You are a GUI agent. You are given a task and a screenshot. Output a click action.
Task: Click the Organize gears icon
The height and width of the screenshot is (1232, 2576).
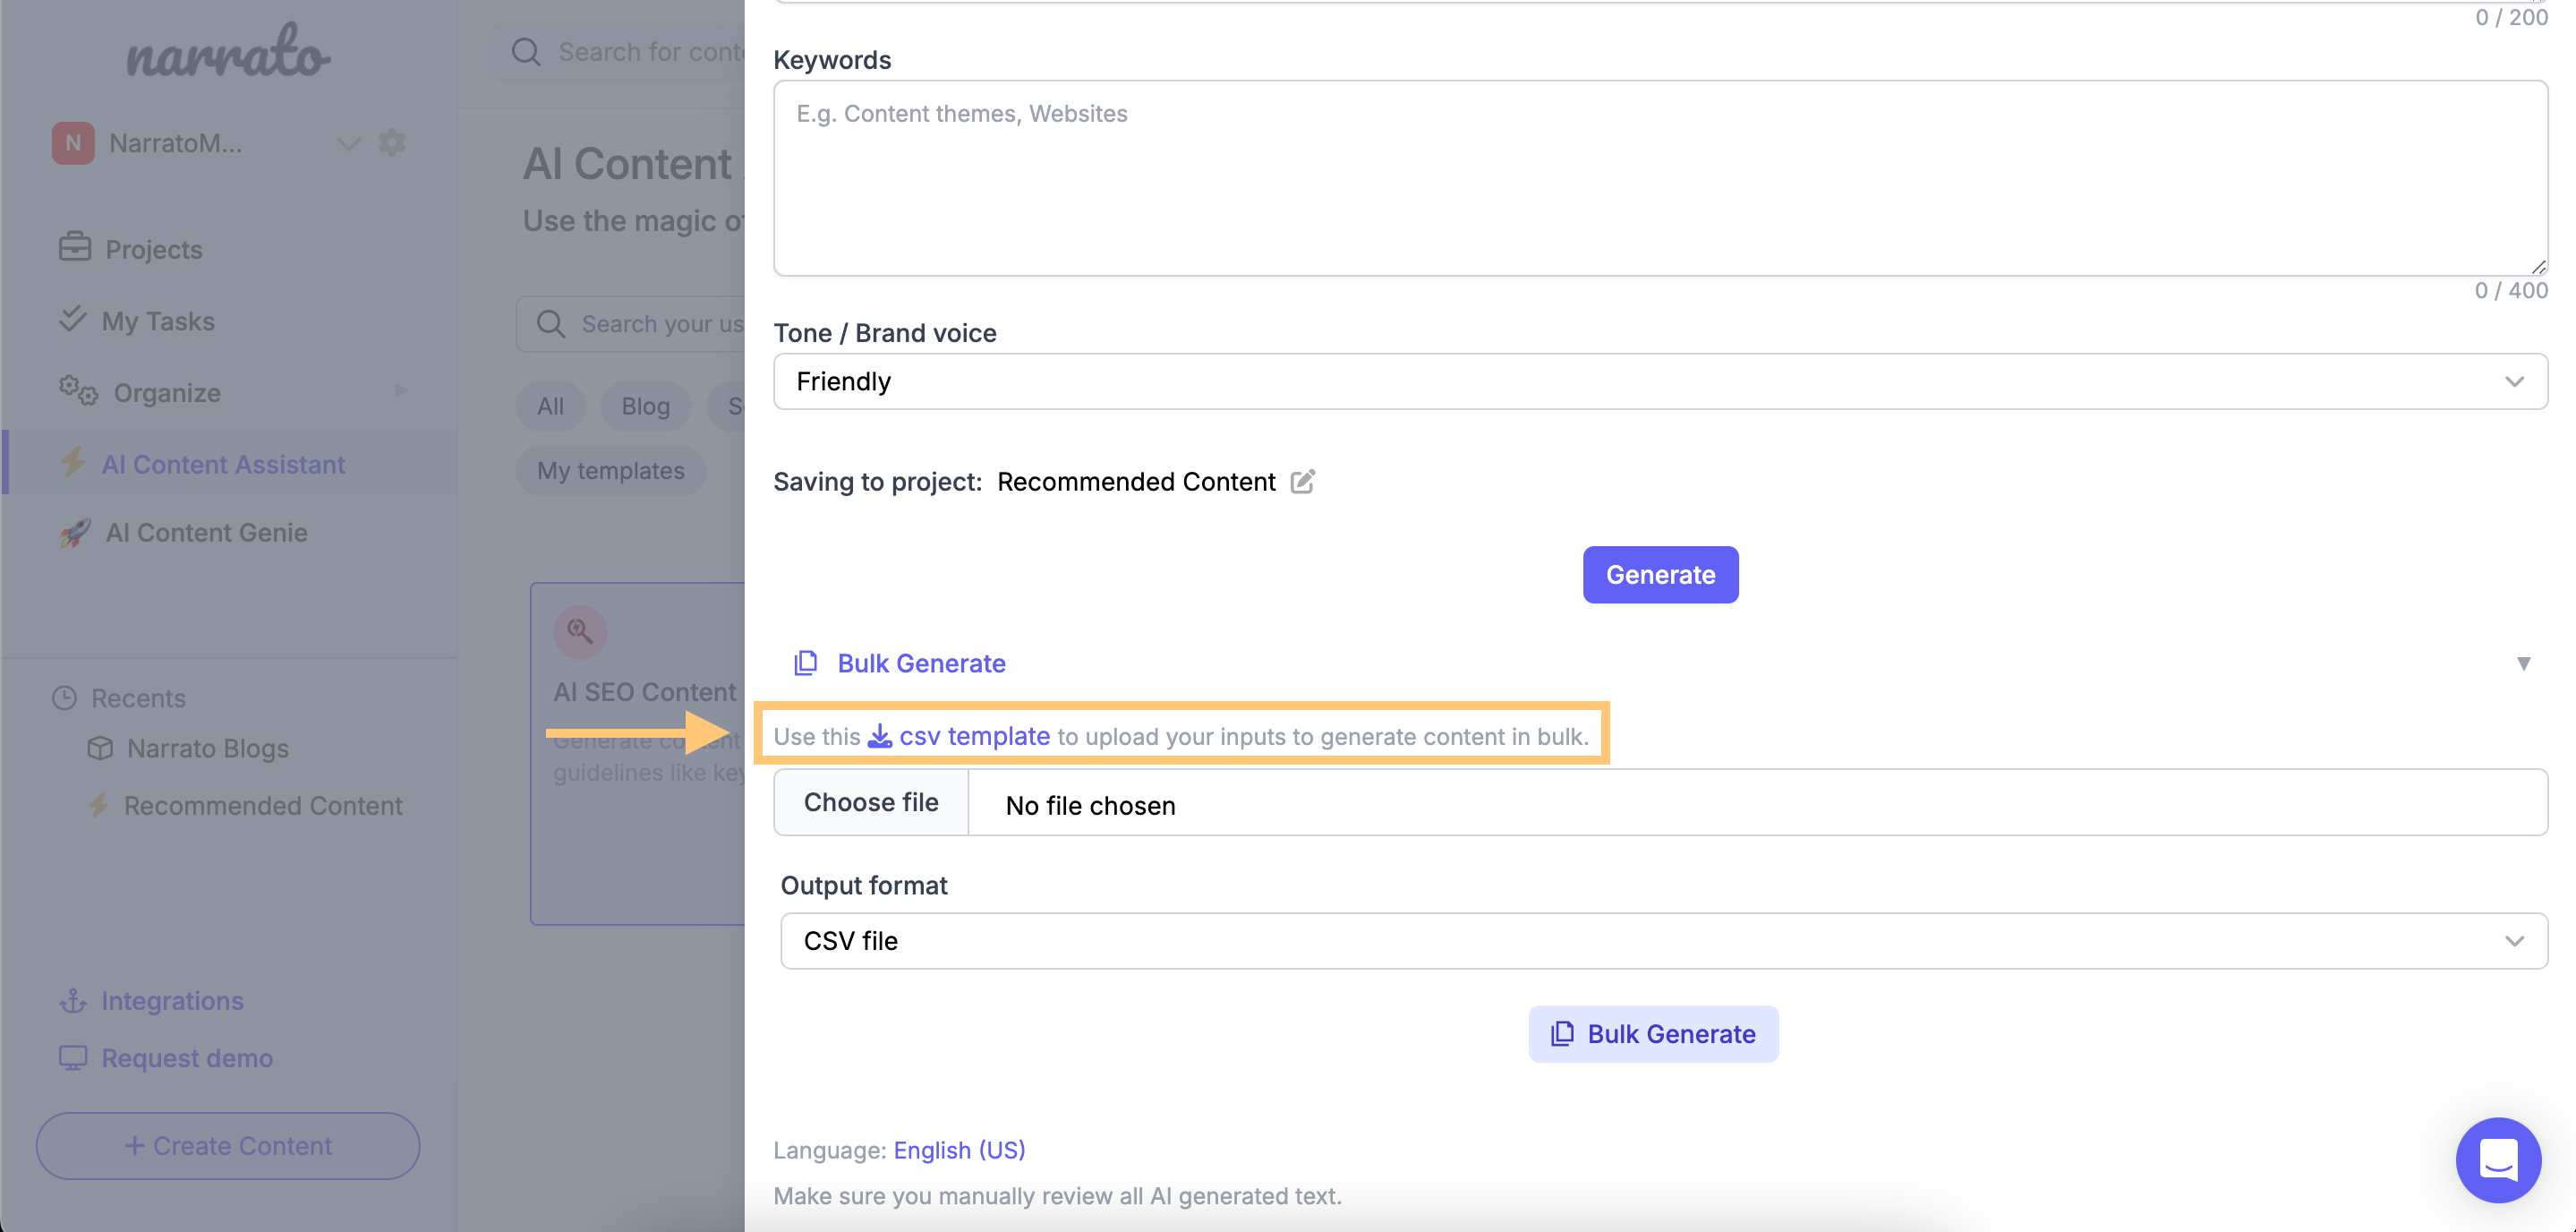[x=78, y=391]
